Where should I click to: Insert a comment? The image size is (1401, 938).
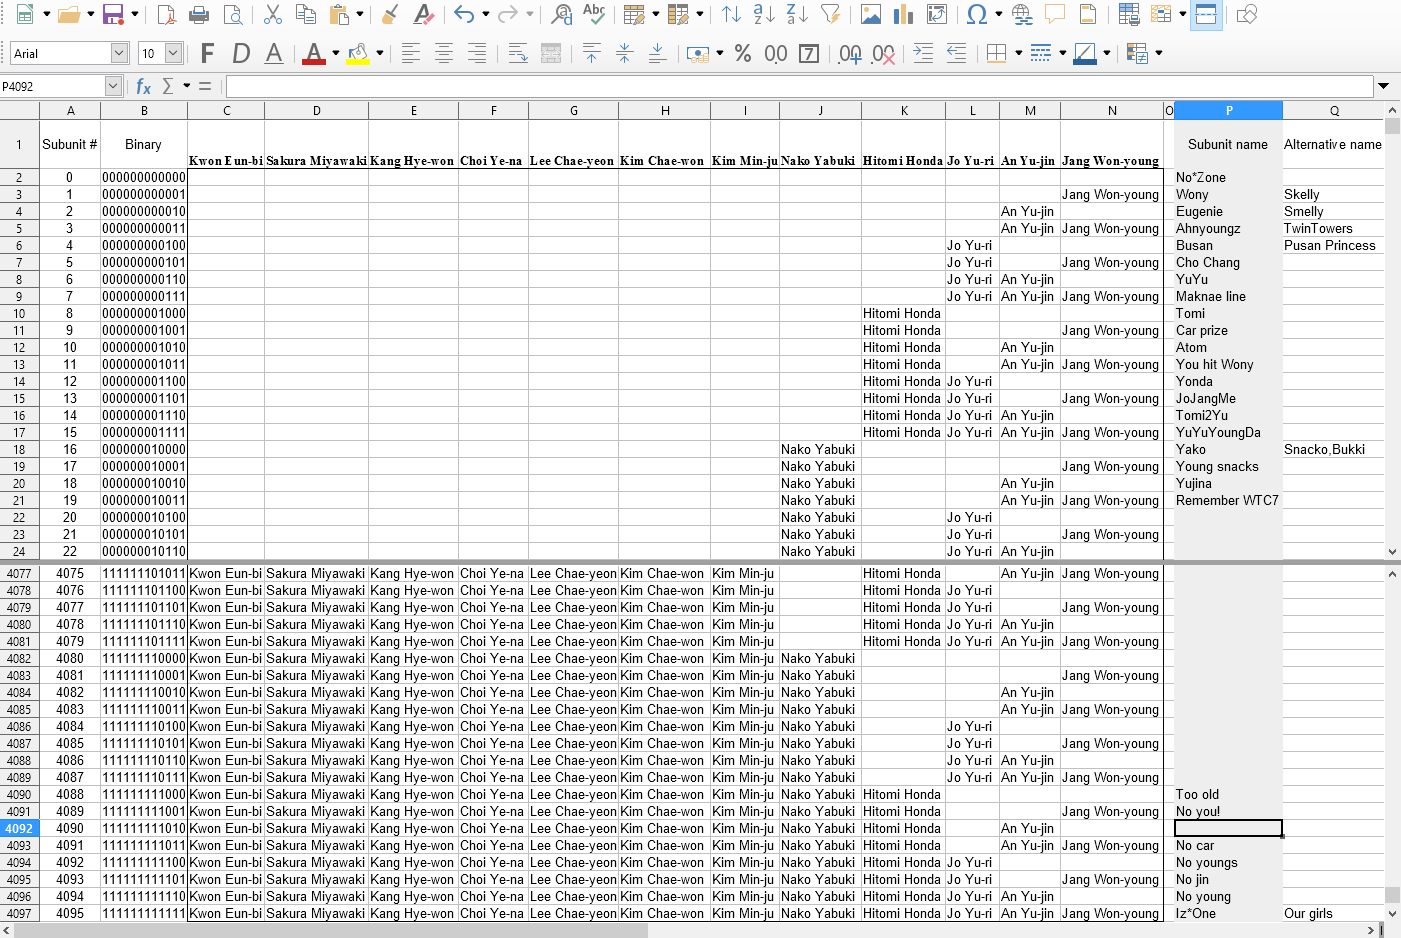(1055, 14)
